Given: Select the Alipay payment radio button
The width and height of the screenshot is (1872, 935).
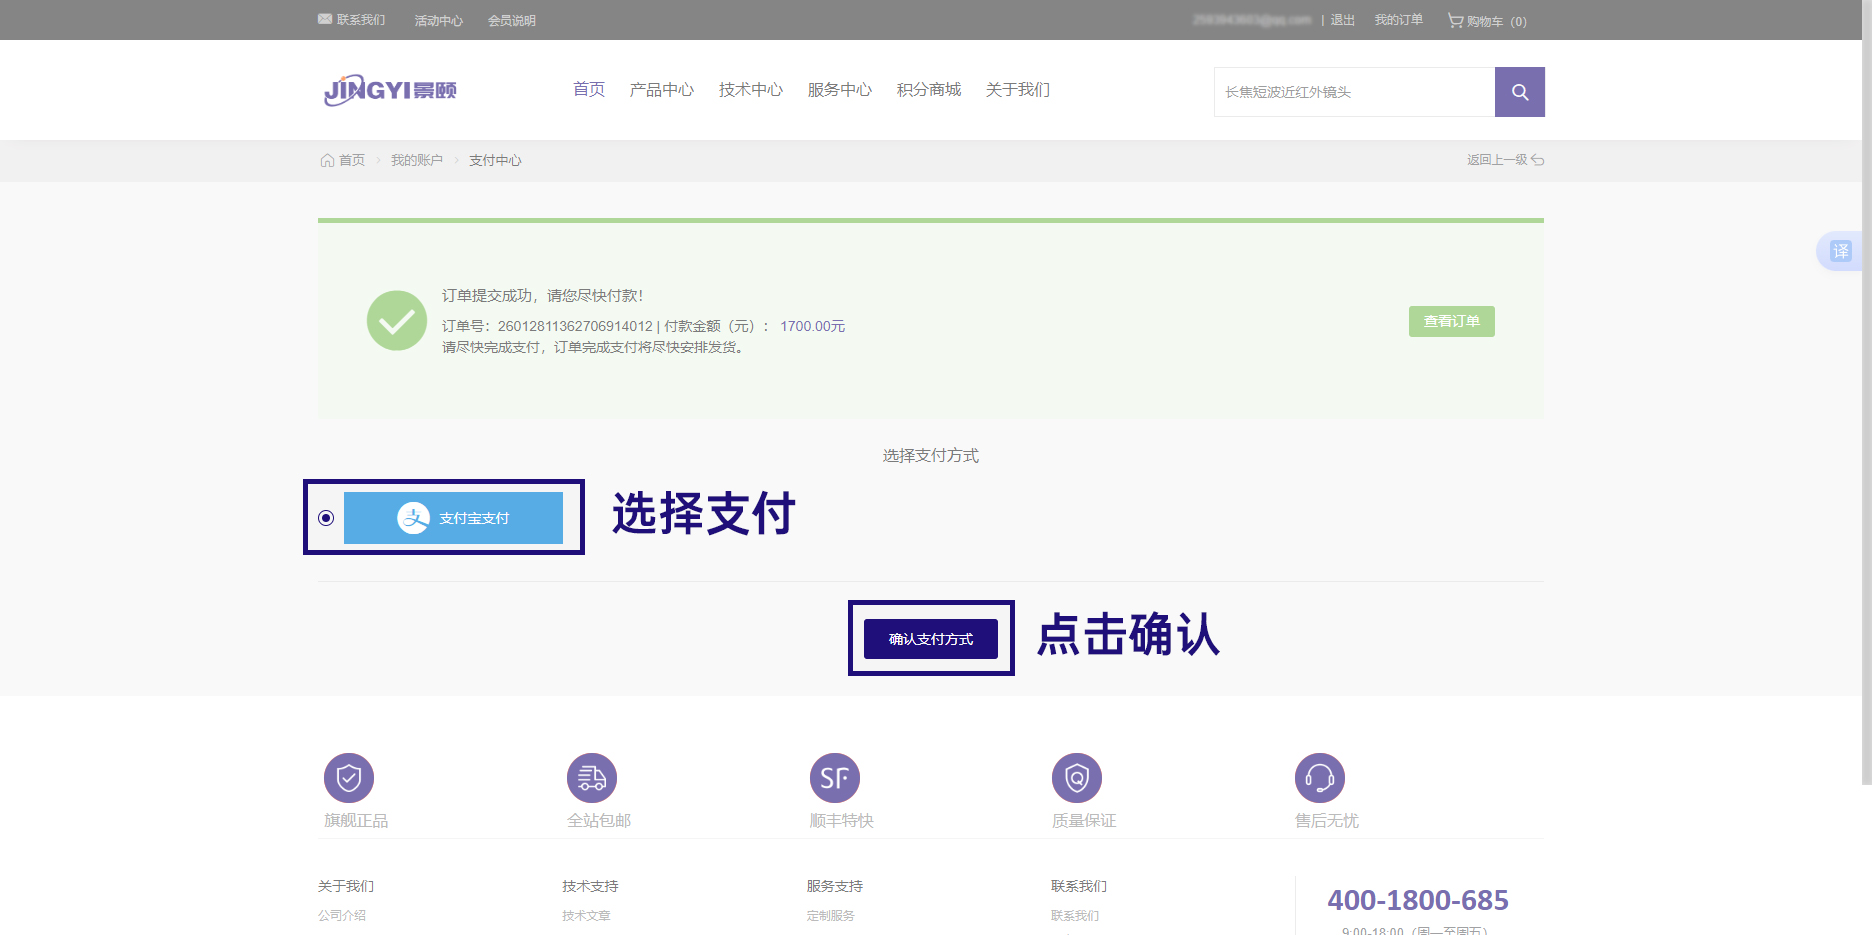Looking at the screenshot, I should [x=326, y=518].
